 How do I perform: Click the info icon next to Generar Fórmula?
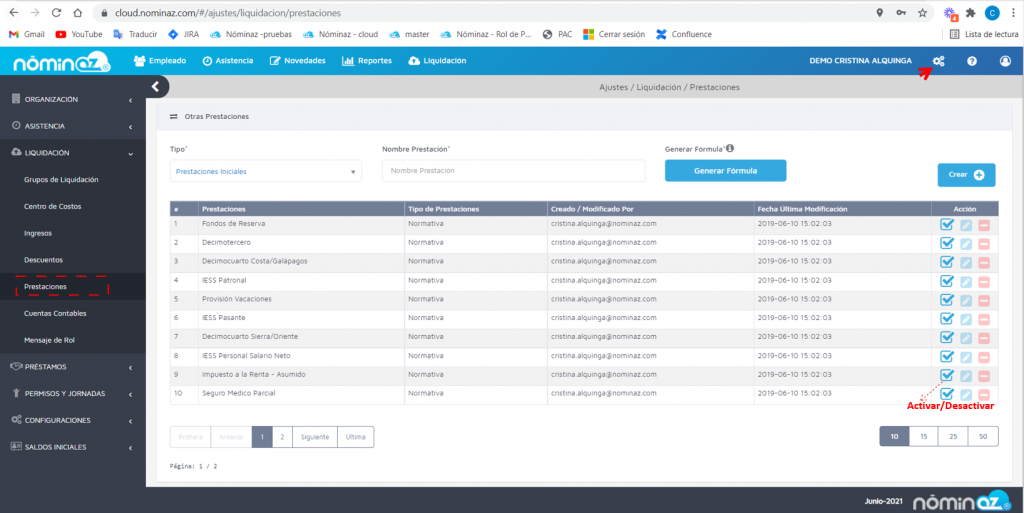pyautogui.click(x=729, y=148)
